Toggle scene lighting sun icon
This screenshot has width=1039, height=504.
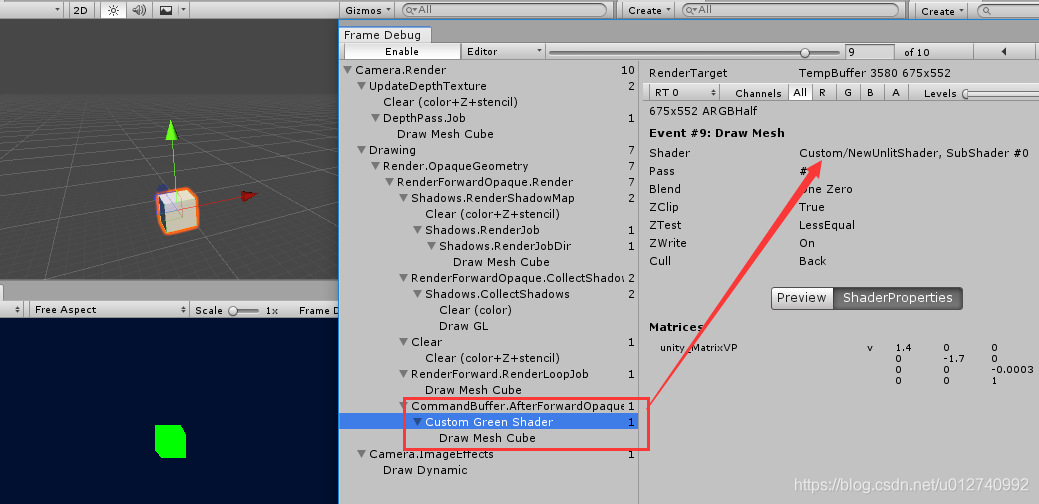coord(113,10)
